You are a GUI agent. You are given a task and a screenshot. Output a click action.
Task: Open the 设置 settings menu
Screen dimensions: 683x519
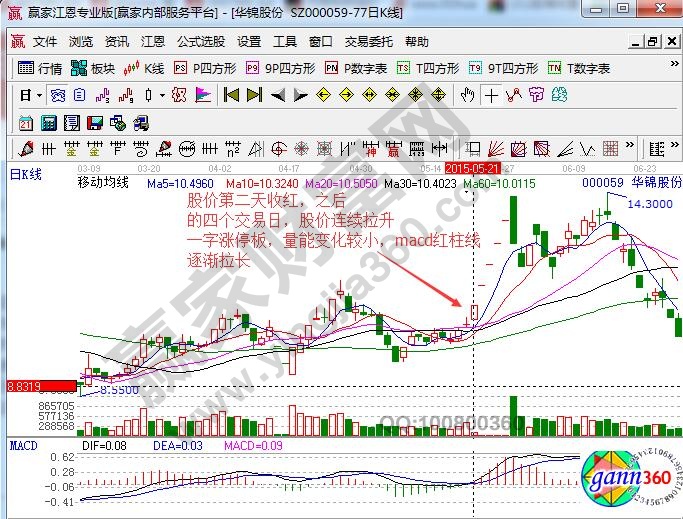[249, 42]
